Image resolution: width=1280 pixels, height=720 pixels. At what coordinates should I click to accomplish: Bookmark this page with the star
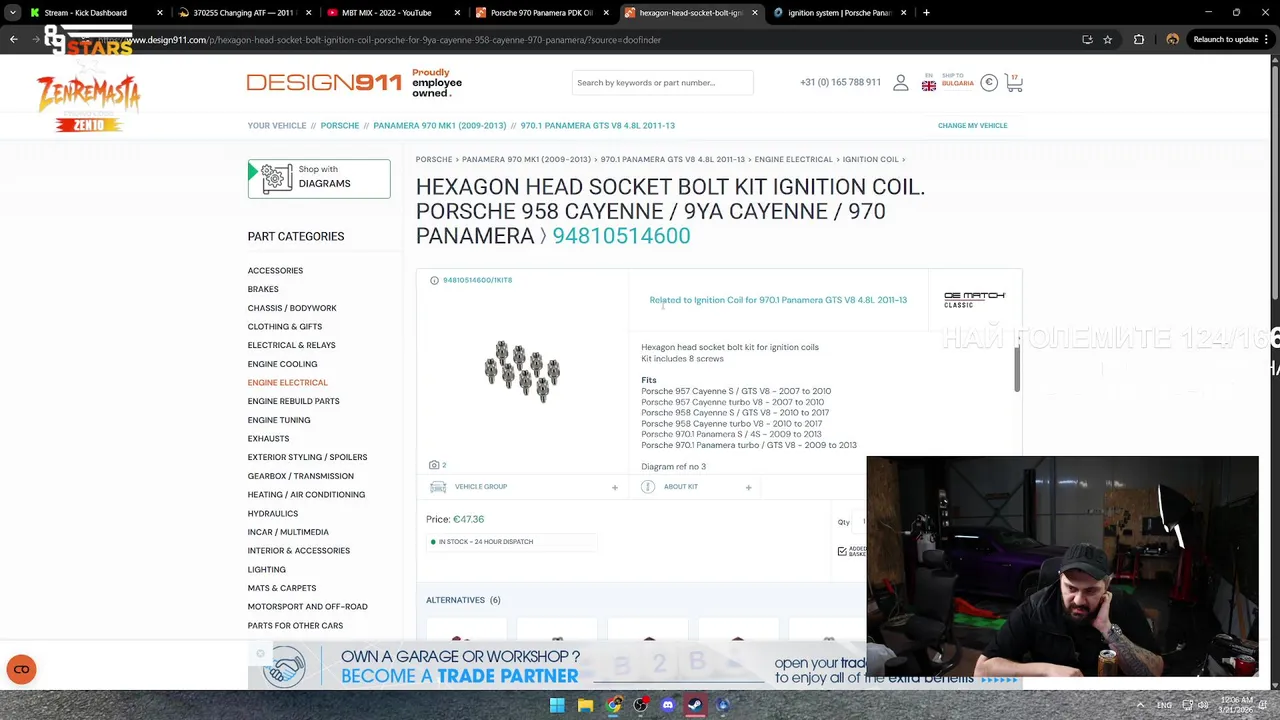(x=1107, y=40)
